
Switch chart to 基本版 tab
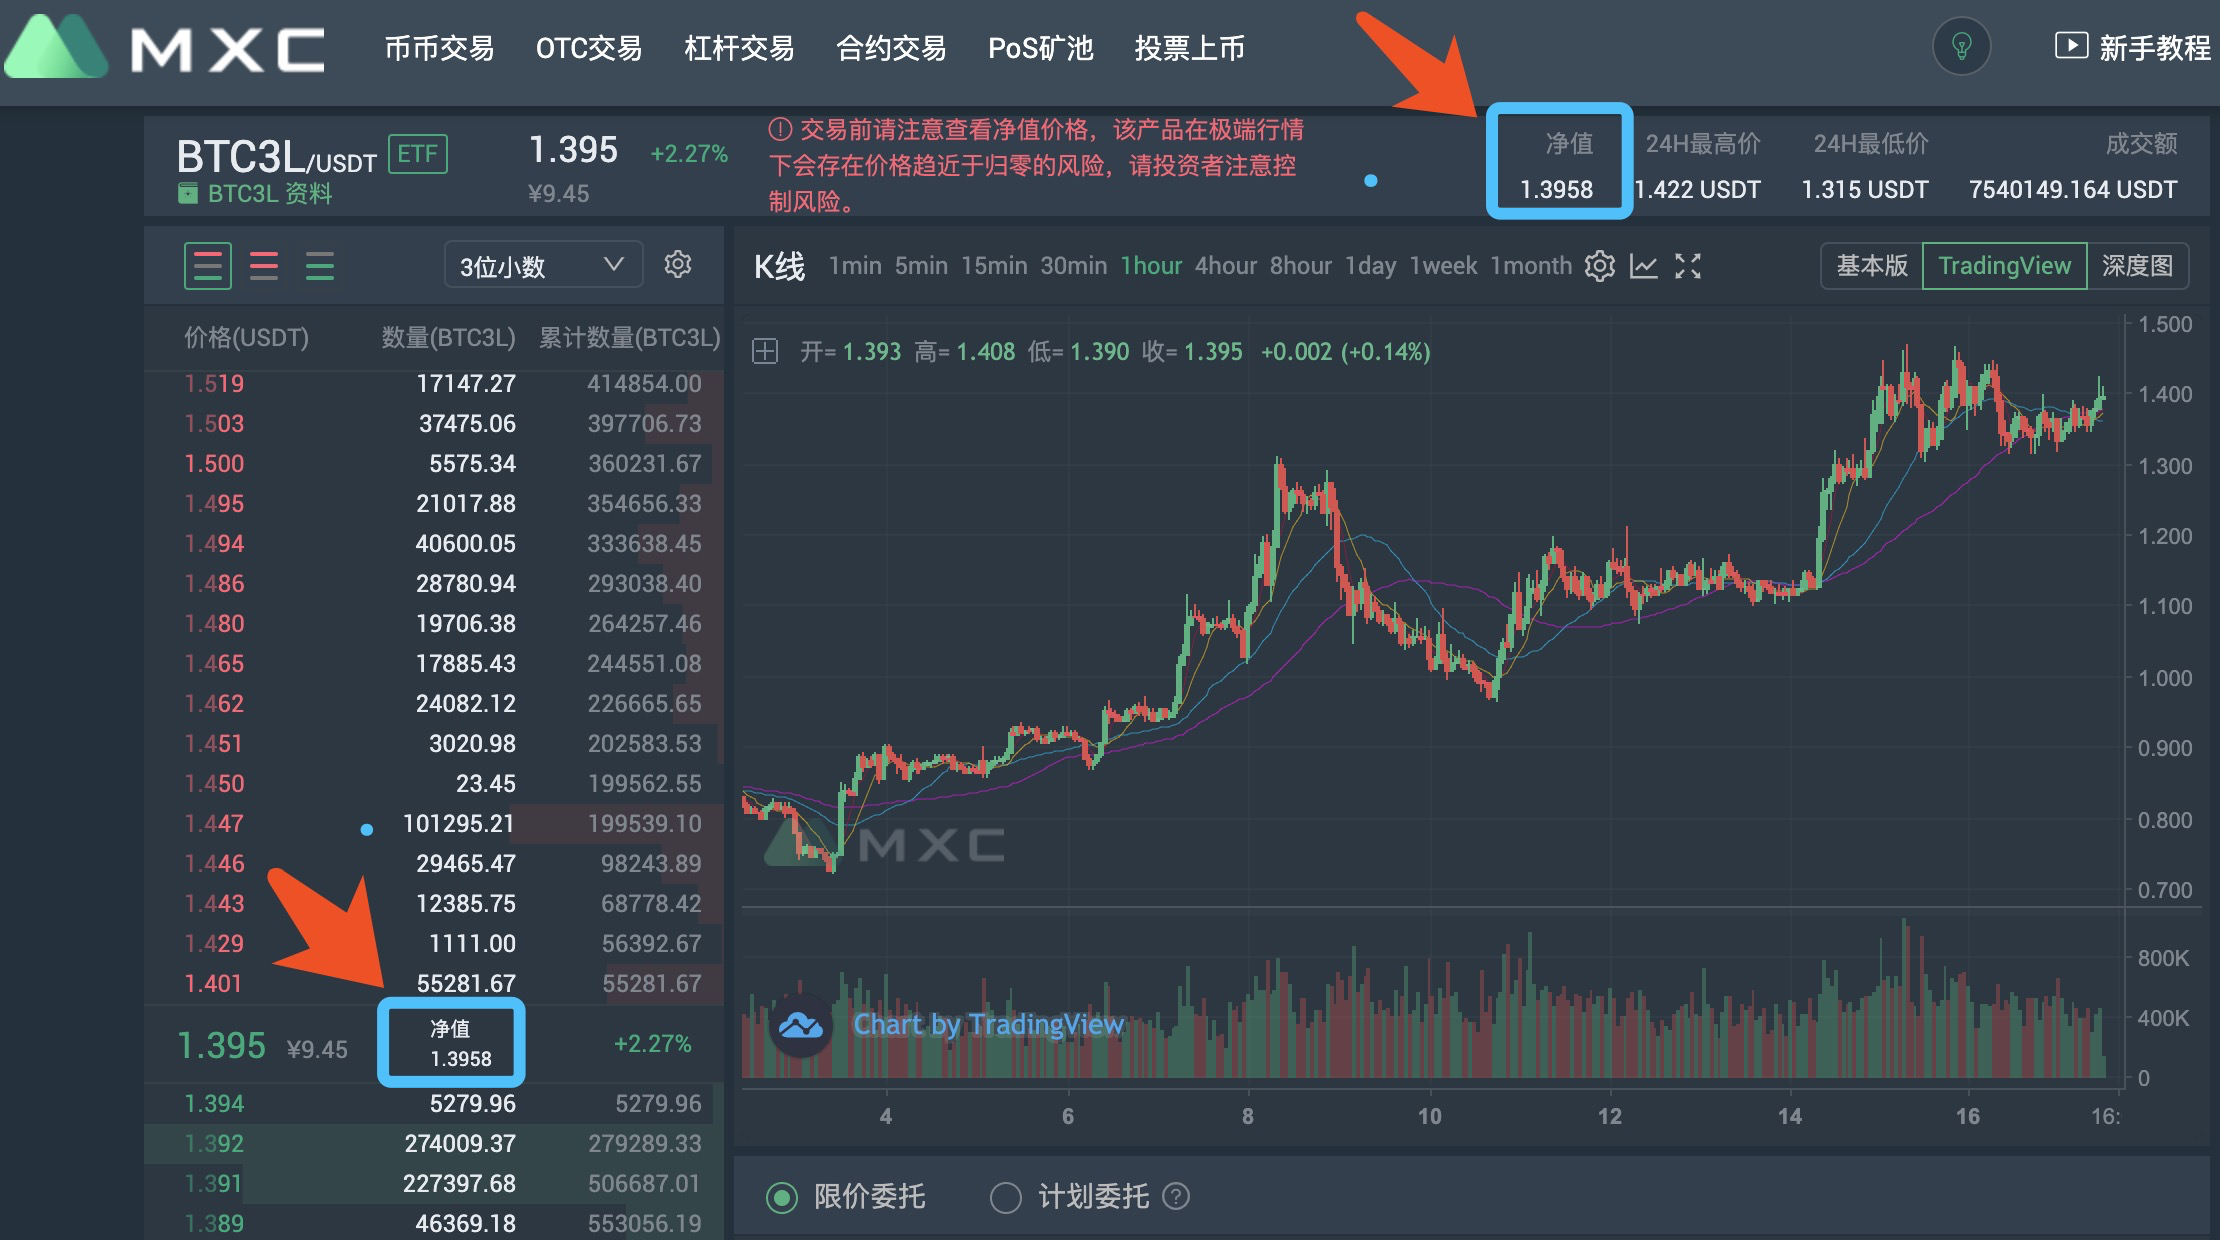click(1872, 266)
